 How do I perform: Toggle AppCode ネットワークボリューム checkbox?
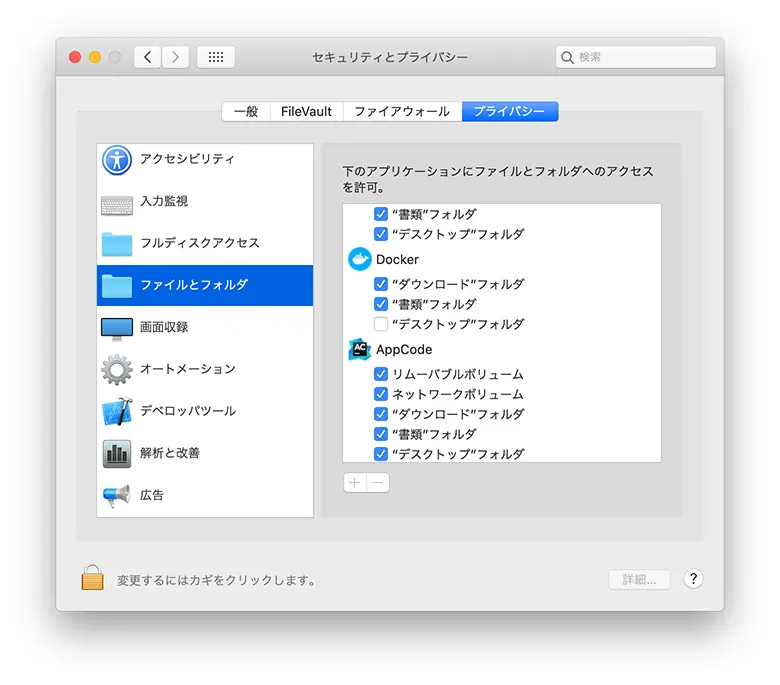[x=381, y=394]
